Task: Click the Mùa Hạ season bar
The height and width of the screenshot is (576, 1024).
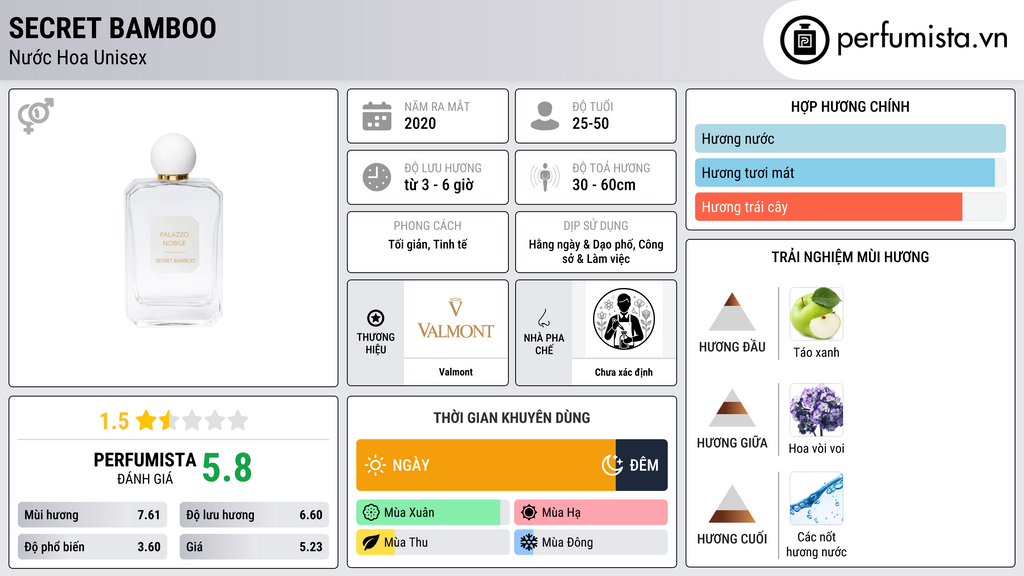Action: click(x=590, y=513)
